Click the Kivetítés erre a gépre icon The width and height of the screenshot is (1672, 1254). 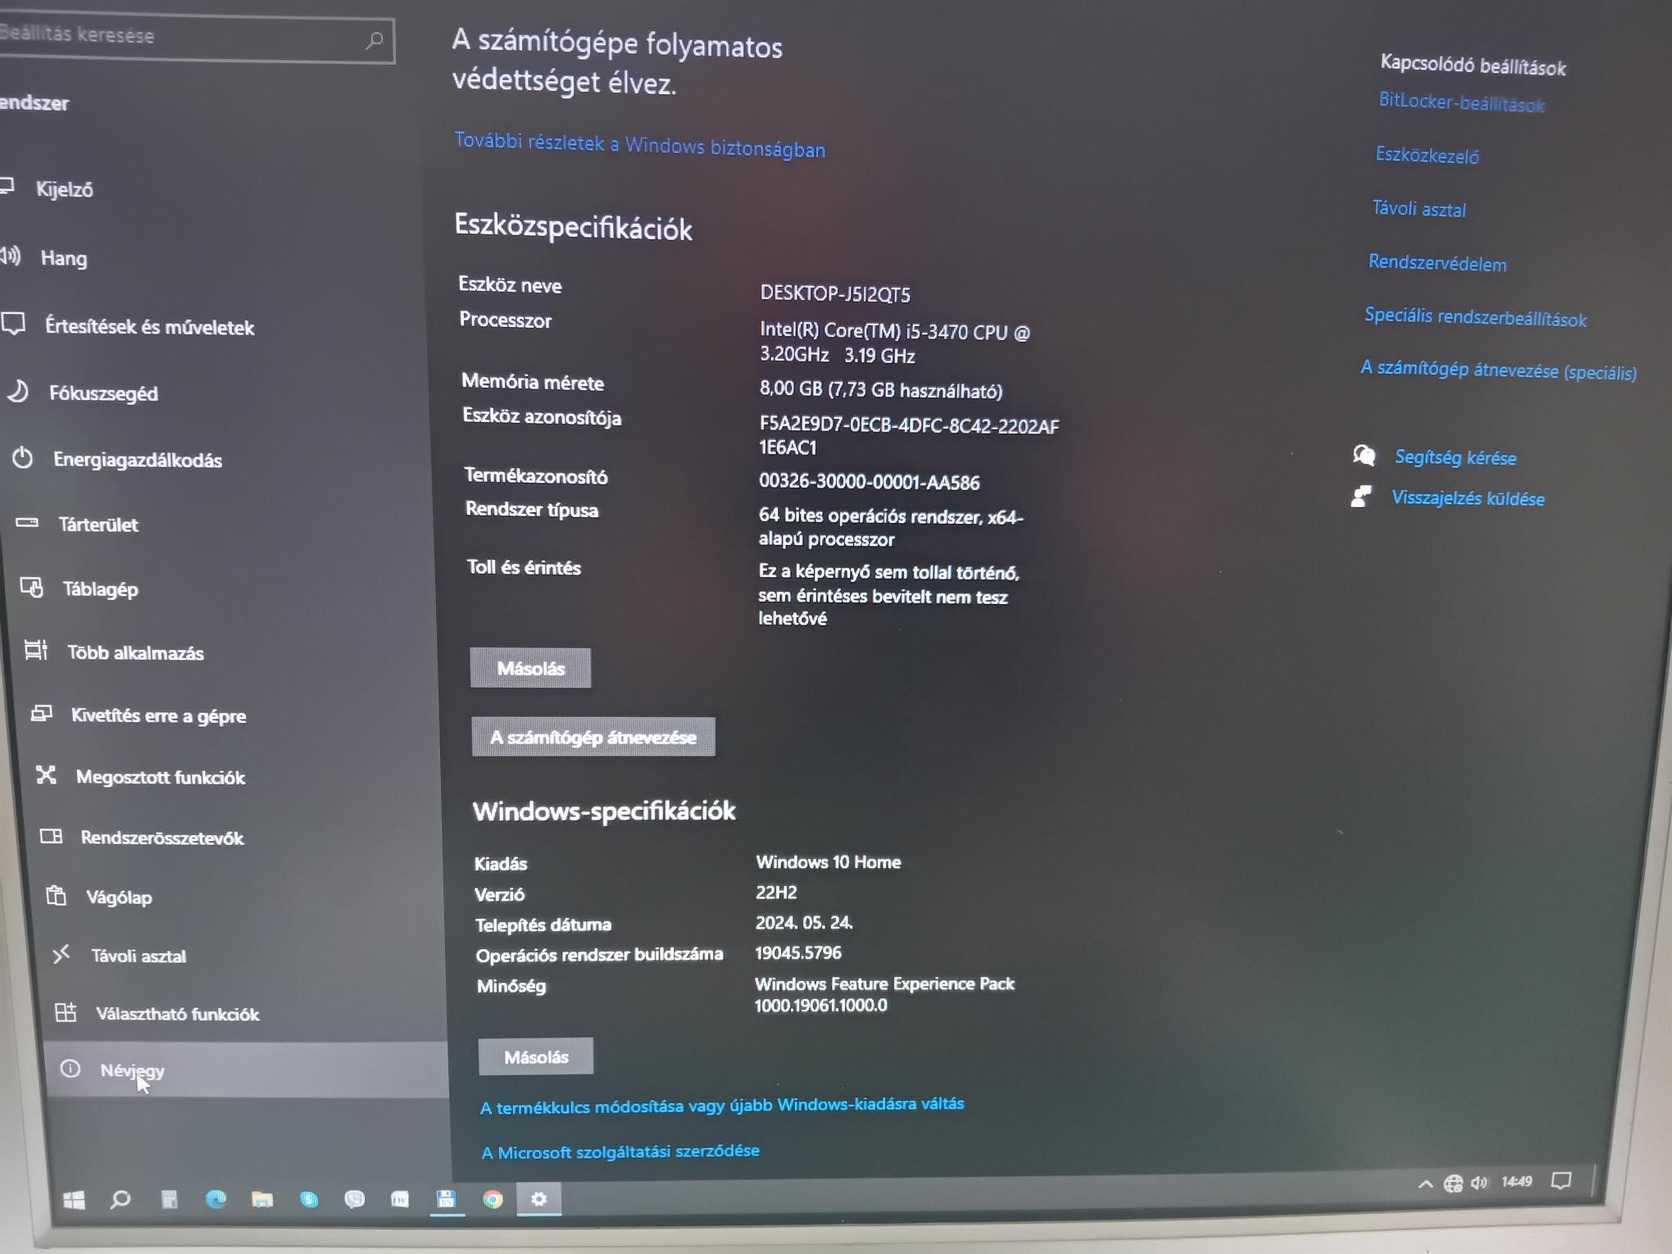coord(41,714)
